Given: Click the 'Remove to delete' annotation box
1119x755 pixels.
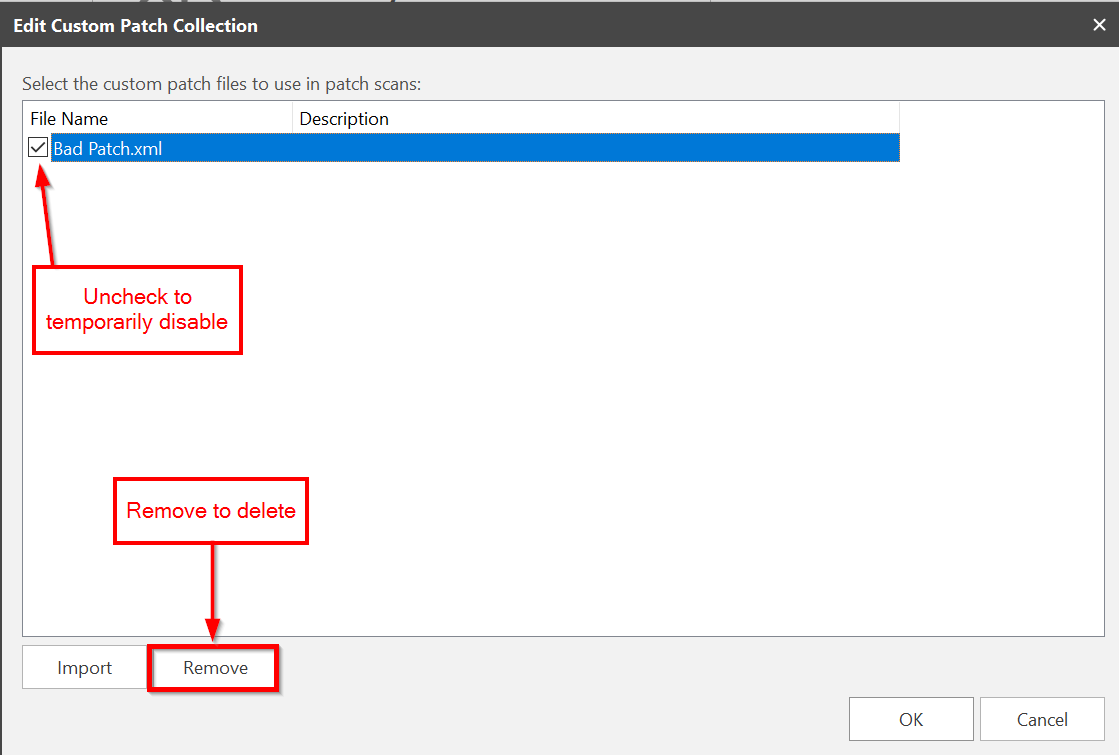Looking at the screenshot, I should (x=211, y=511).
